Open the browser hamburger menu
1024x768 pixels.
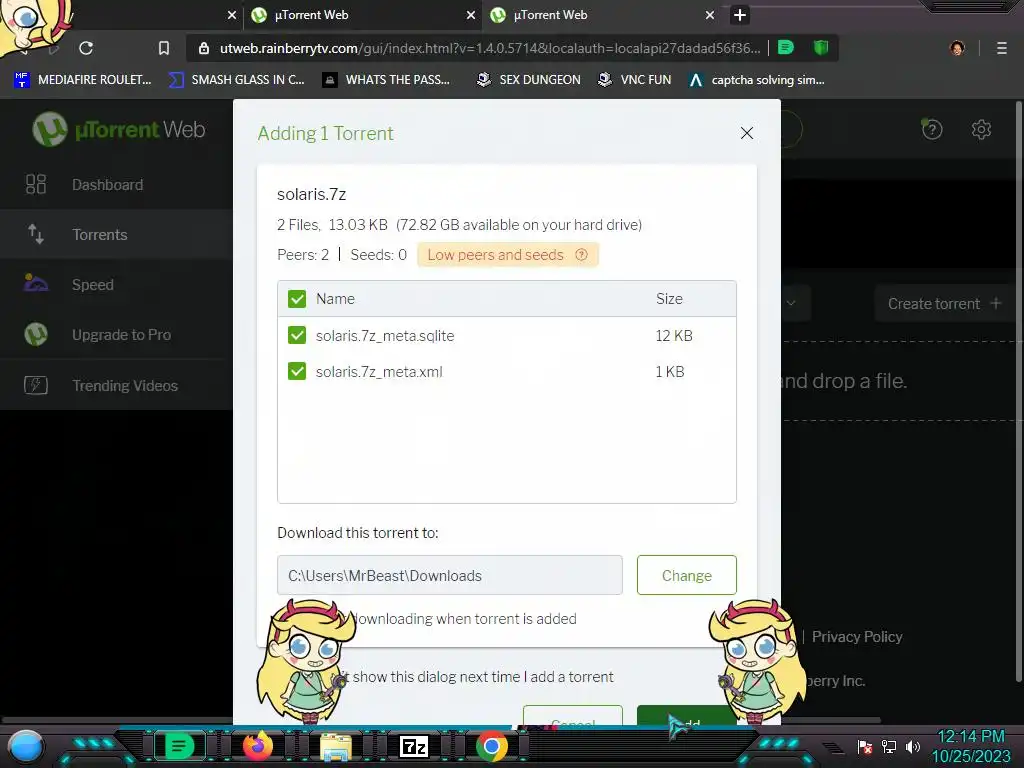pyautogui.click(x=1001, y=48)
